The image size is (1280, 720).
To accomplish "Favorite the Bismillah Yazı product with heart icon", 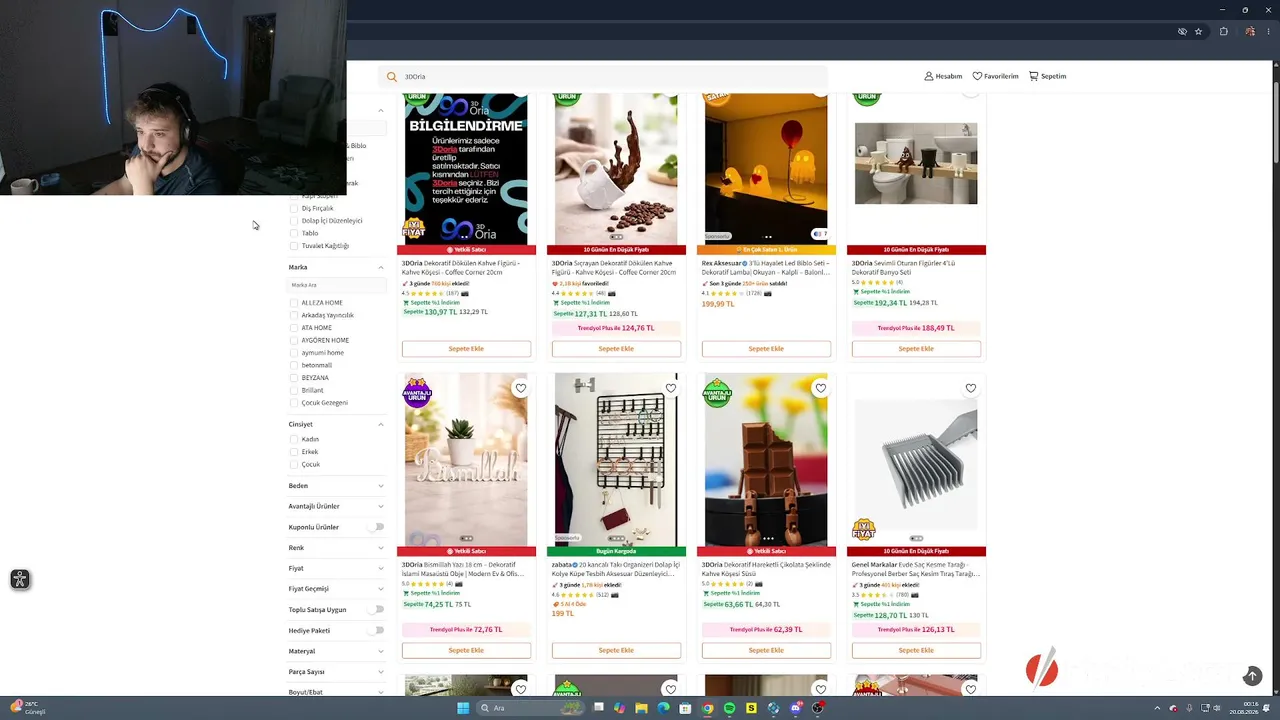I will (x=521, y=388).
